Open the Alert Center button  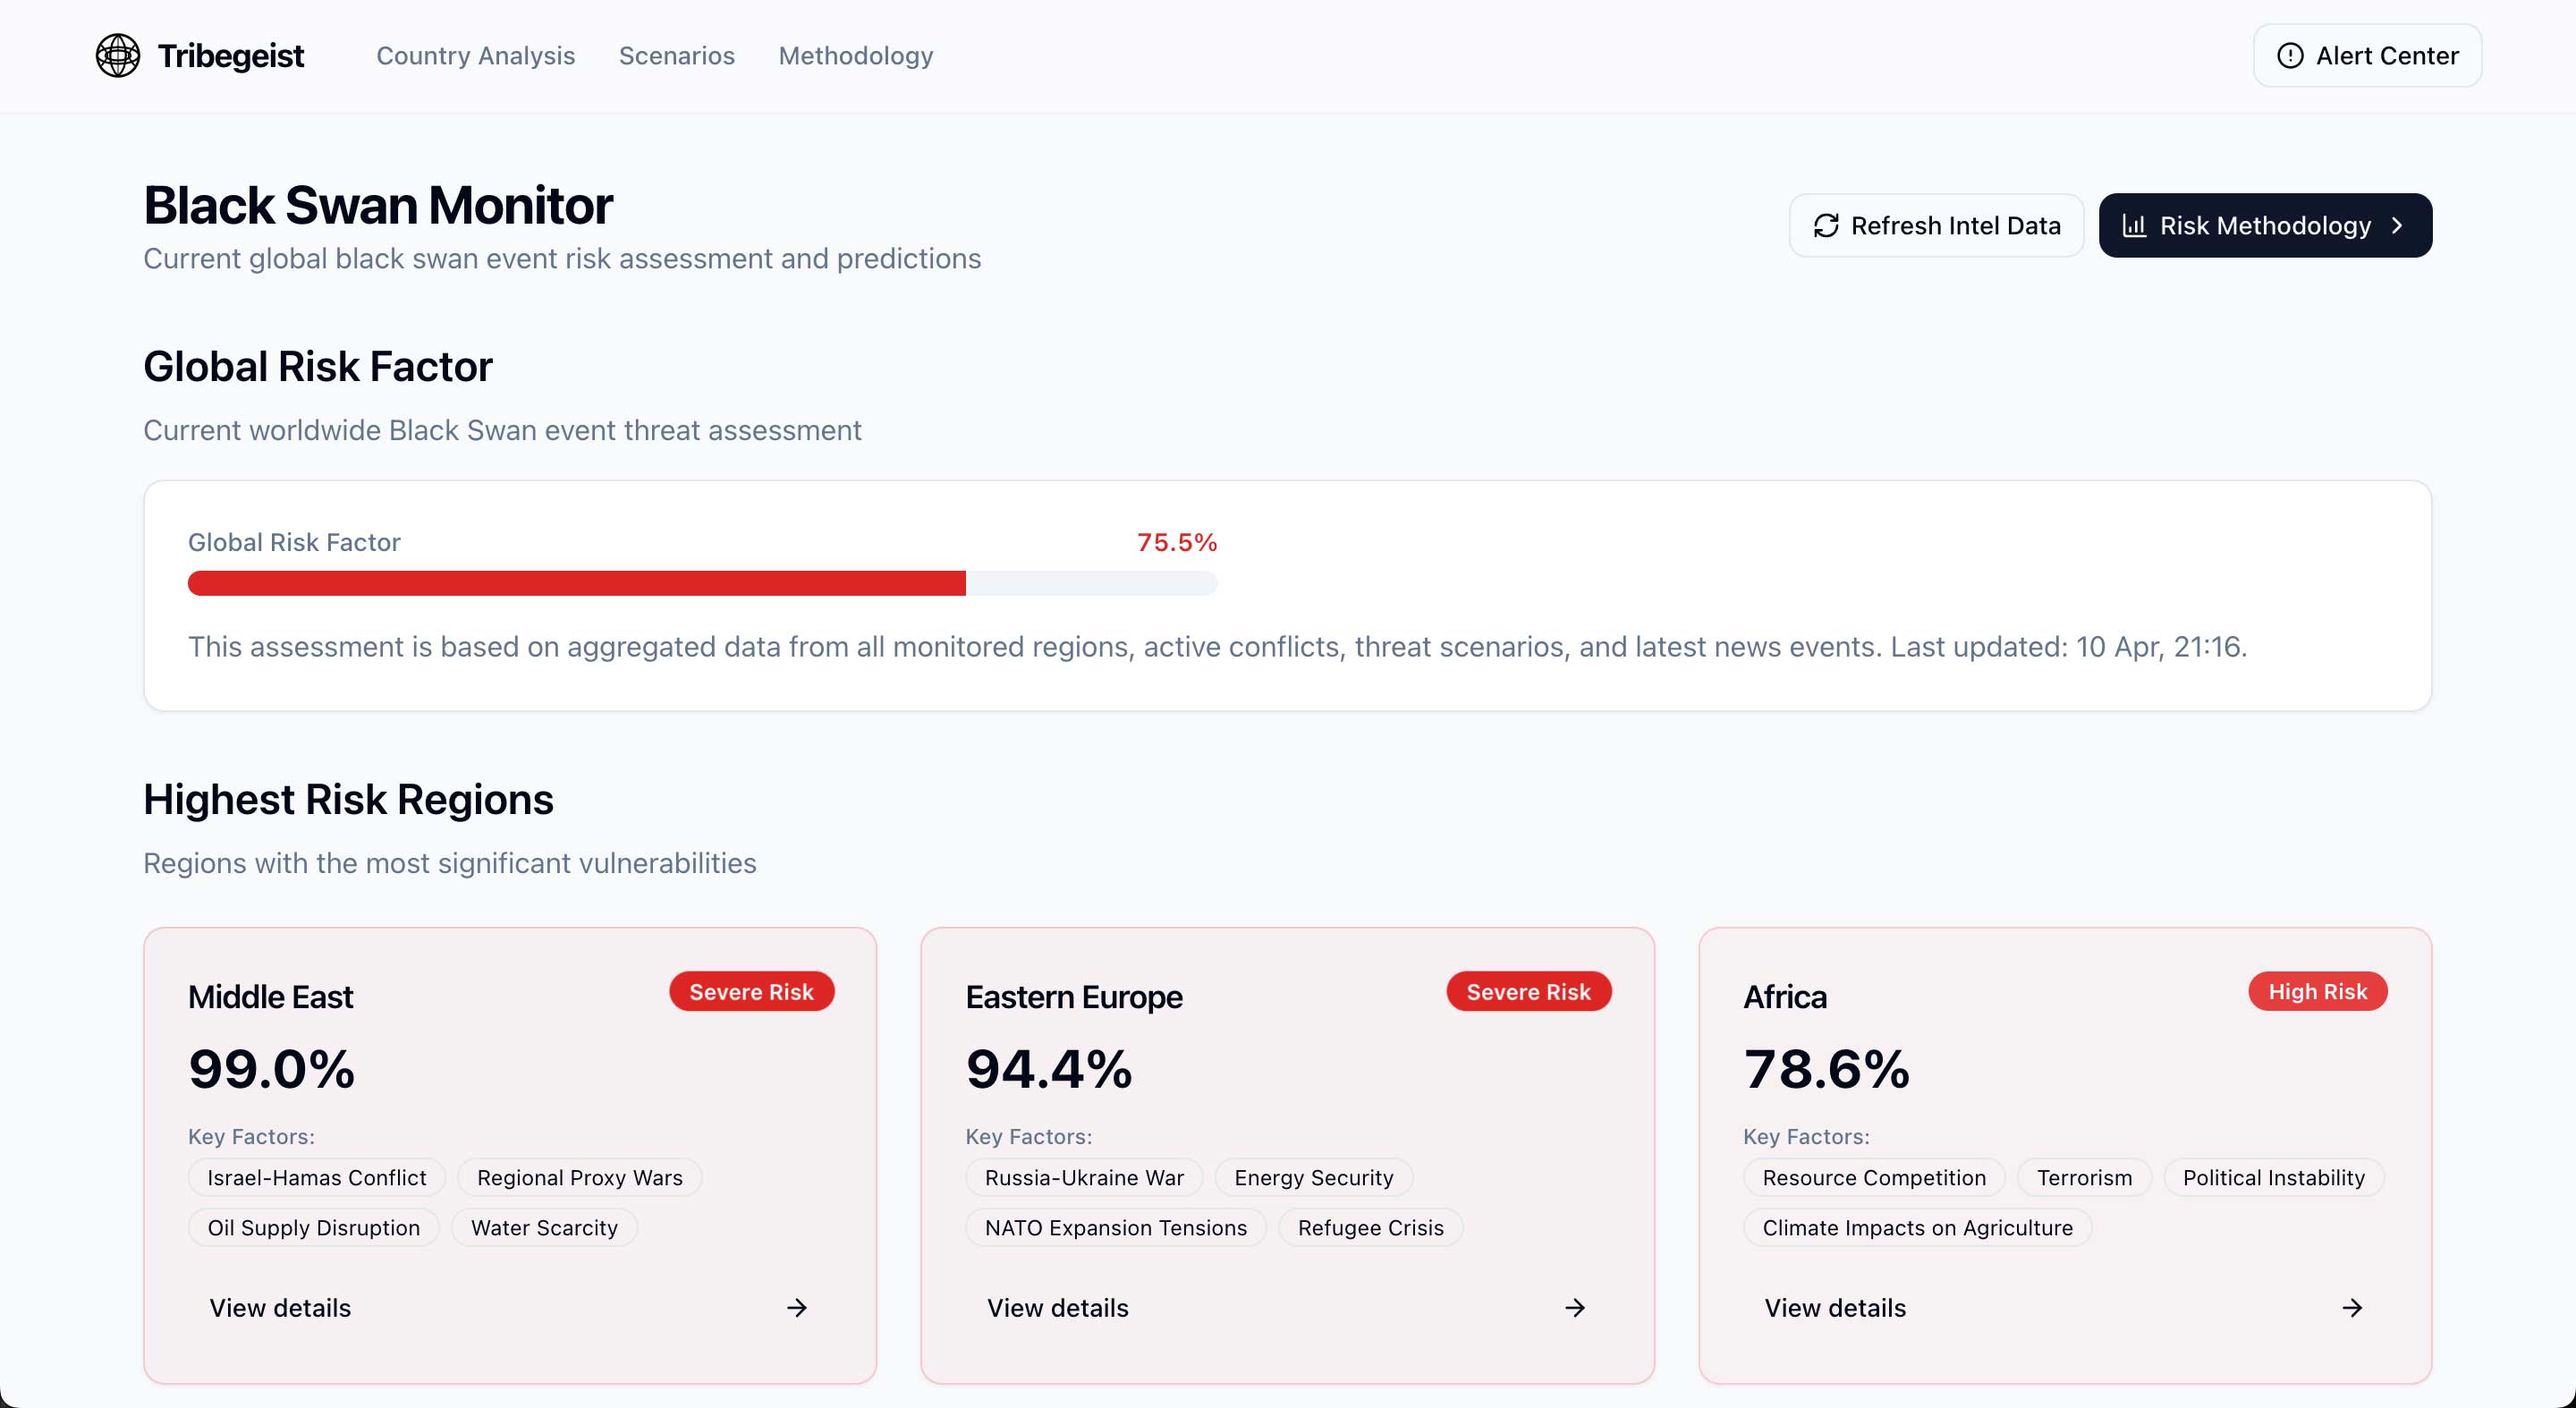pyautogui.click(x=2367, y=56)
